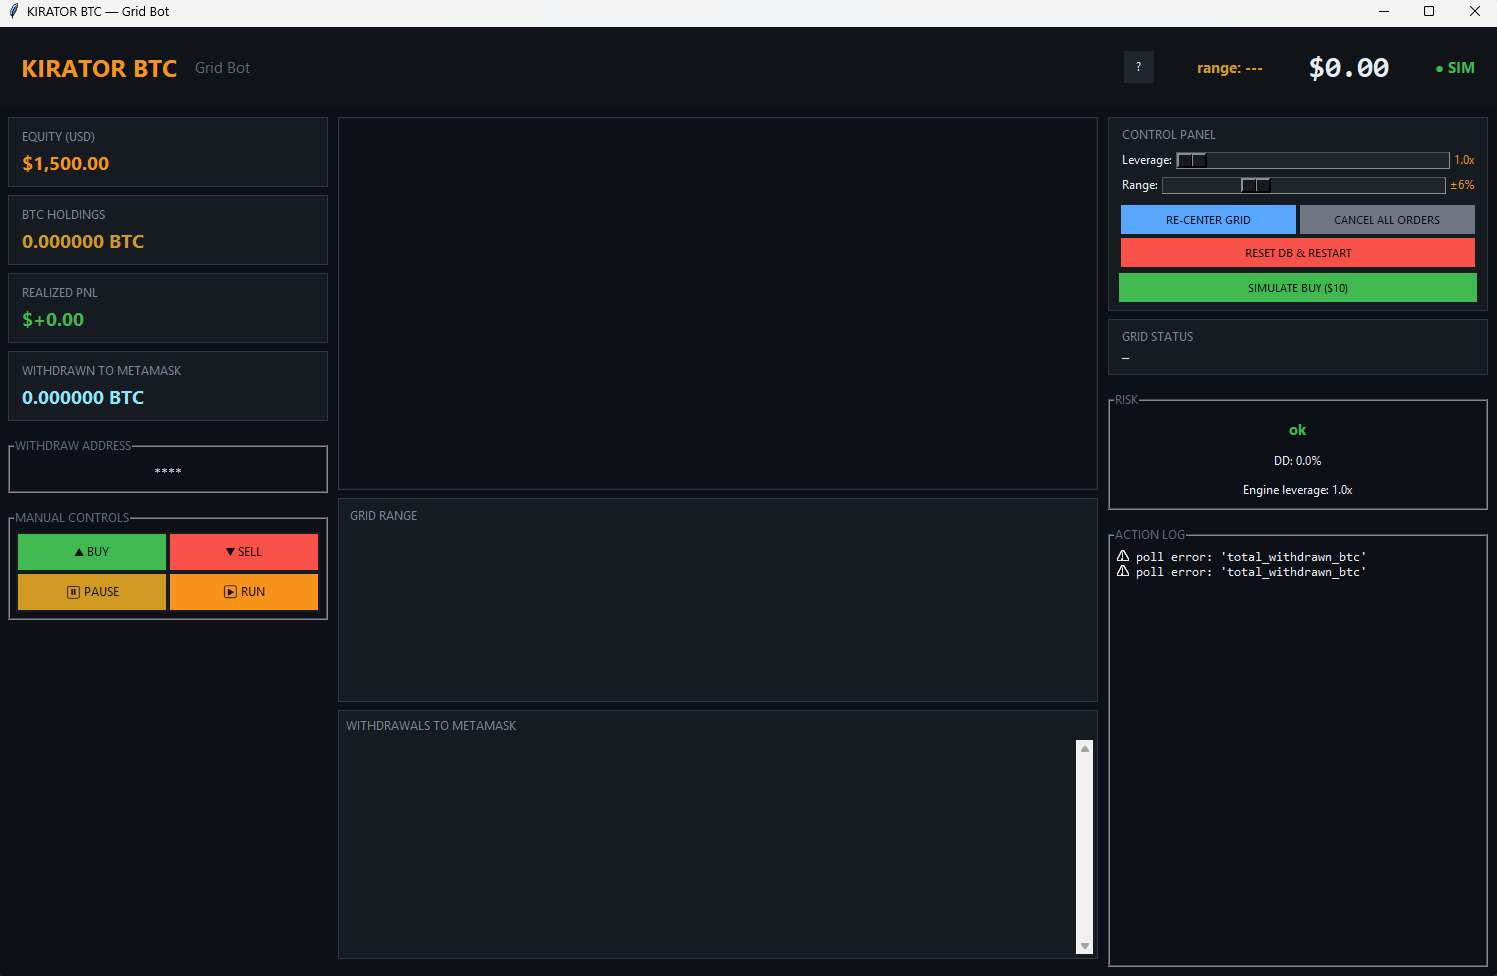Click the $0.00 price display

1349,68
